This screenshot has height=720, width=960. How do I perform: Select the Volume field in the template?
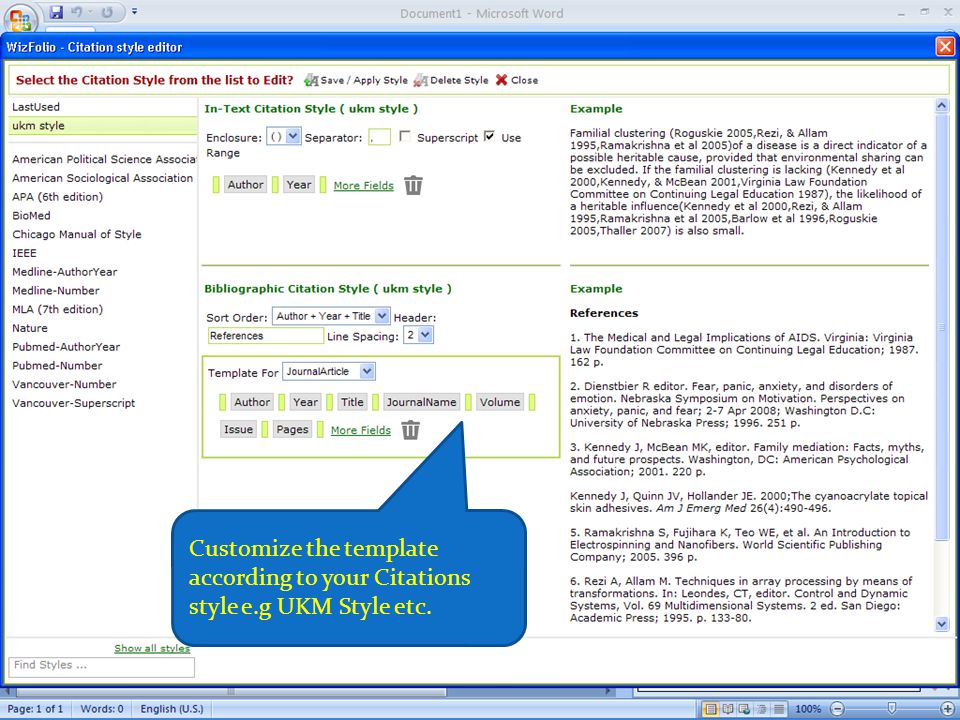pos(500,402)
